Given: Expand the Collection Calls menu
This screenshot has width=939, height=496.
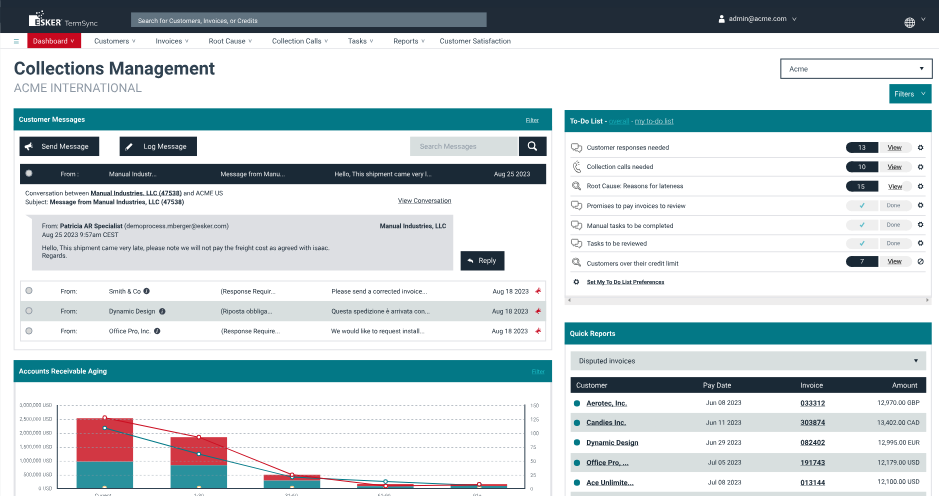Looking at the screenshot, I should 299,41.
